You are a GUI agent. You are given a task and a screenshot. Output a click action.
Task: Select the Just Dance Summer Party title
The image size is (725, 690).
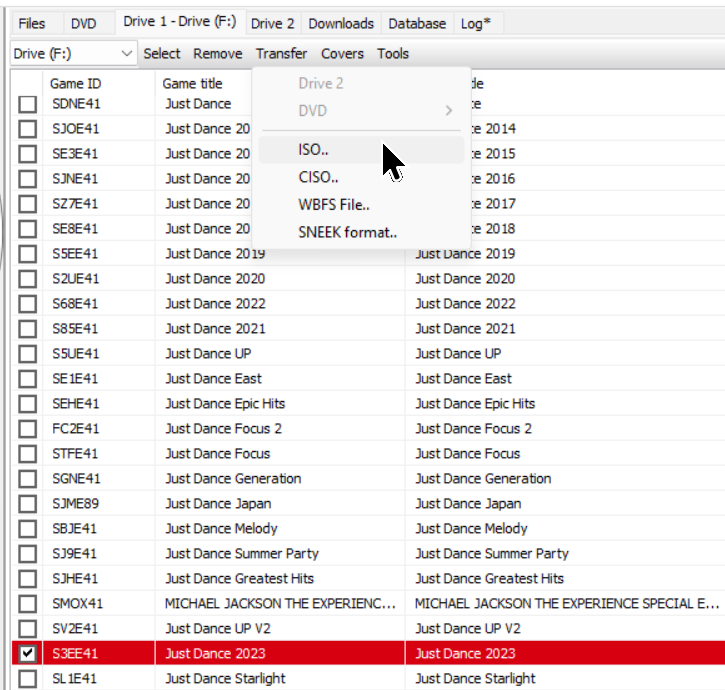(x=242, y=554)
